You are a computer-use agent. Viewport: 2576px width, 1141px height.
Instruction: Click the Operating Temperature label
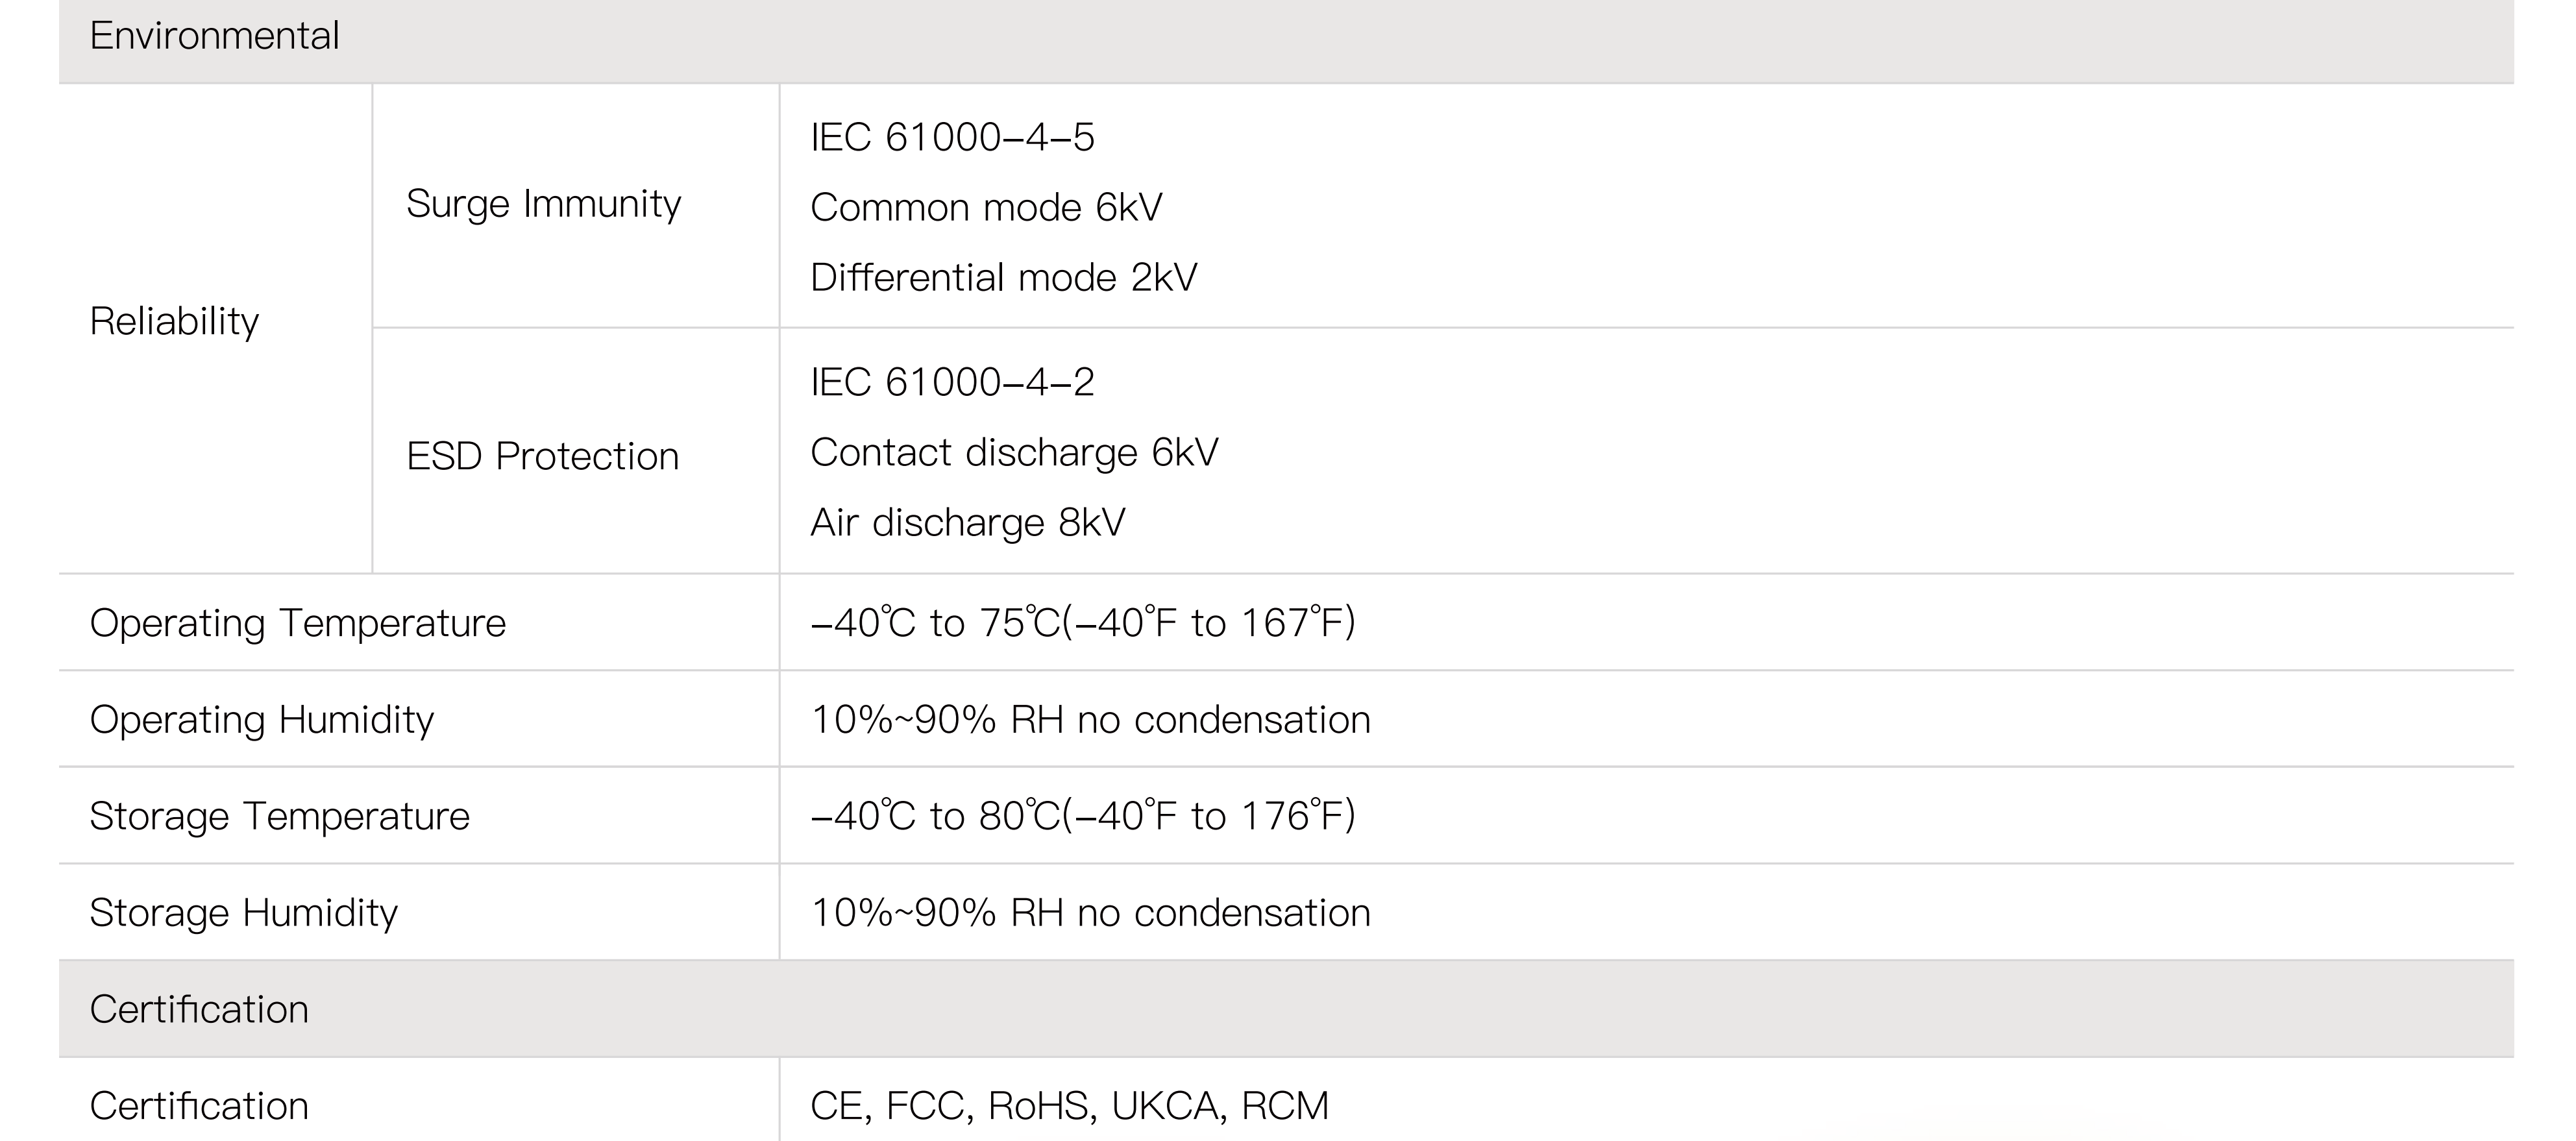tap(298, 624)
